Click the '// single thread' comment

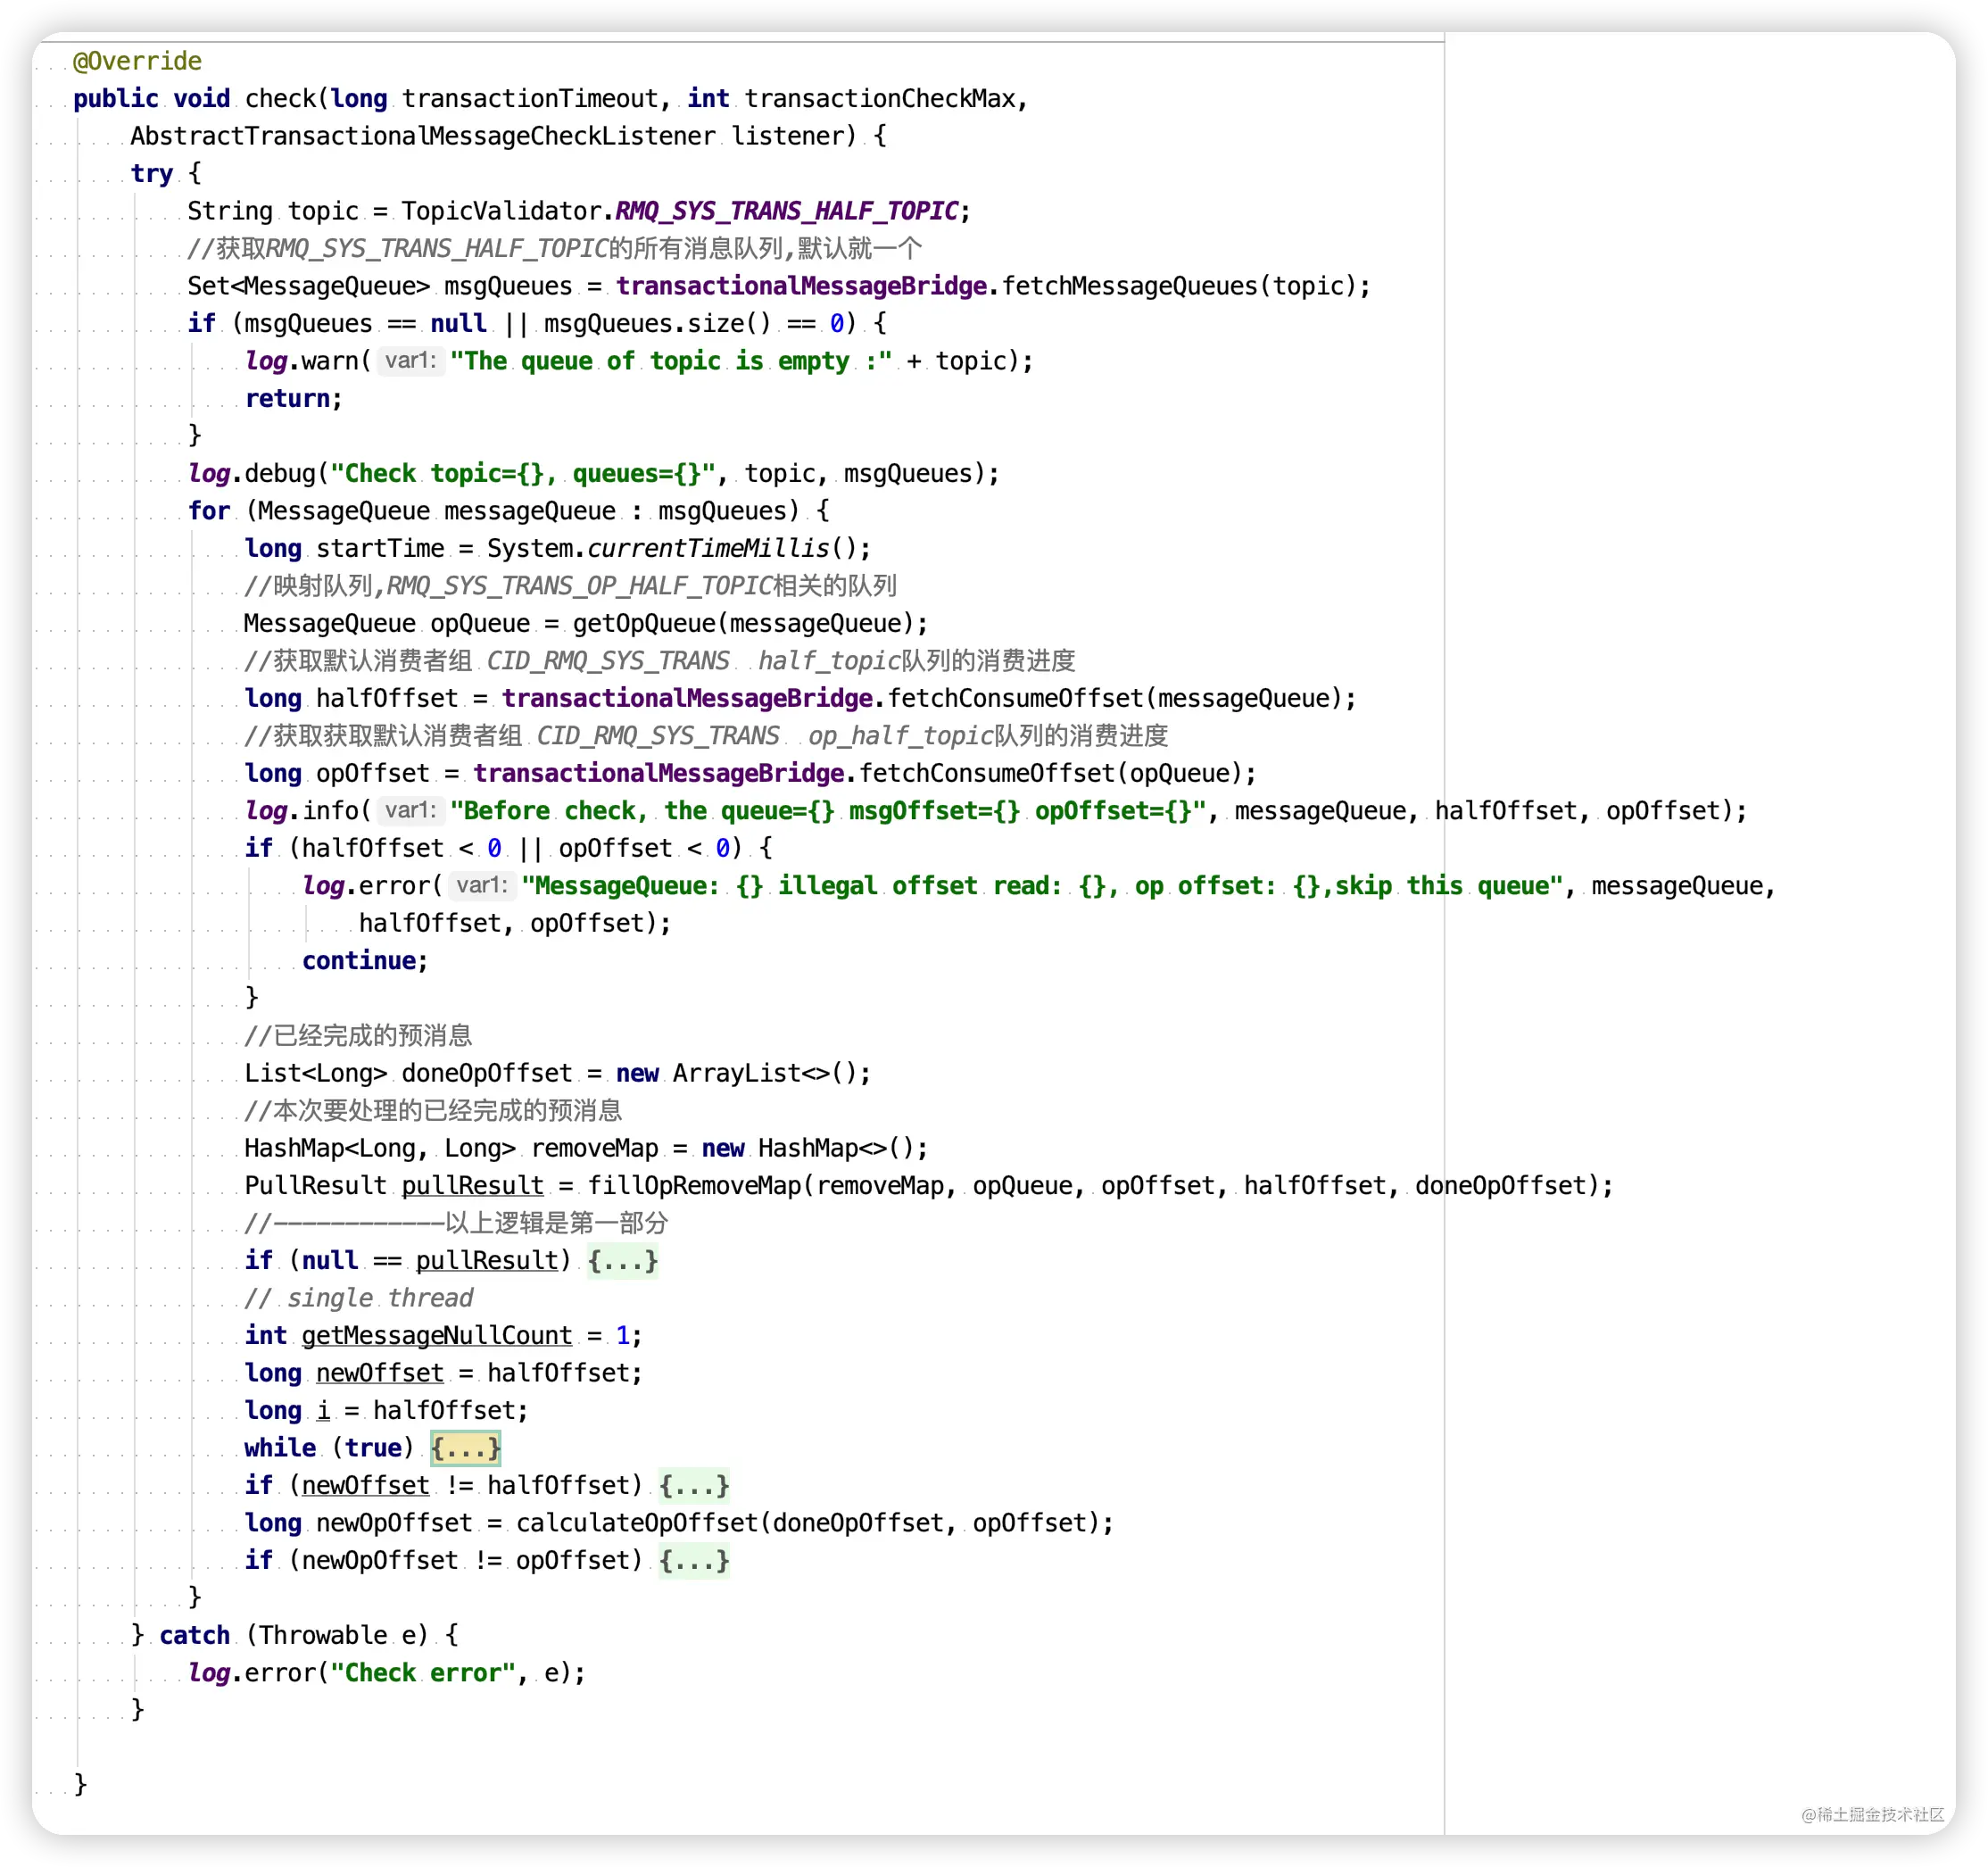click(358, 1298)
